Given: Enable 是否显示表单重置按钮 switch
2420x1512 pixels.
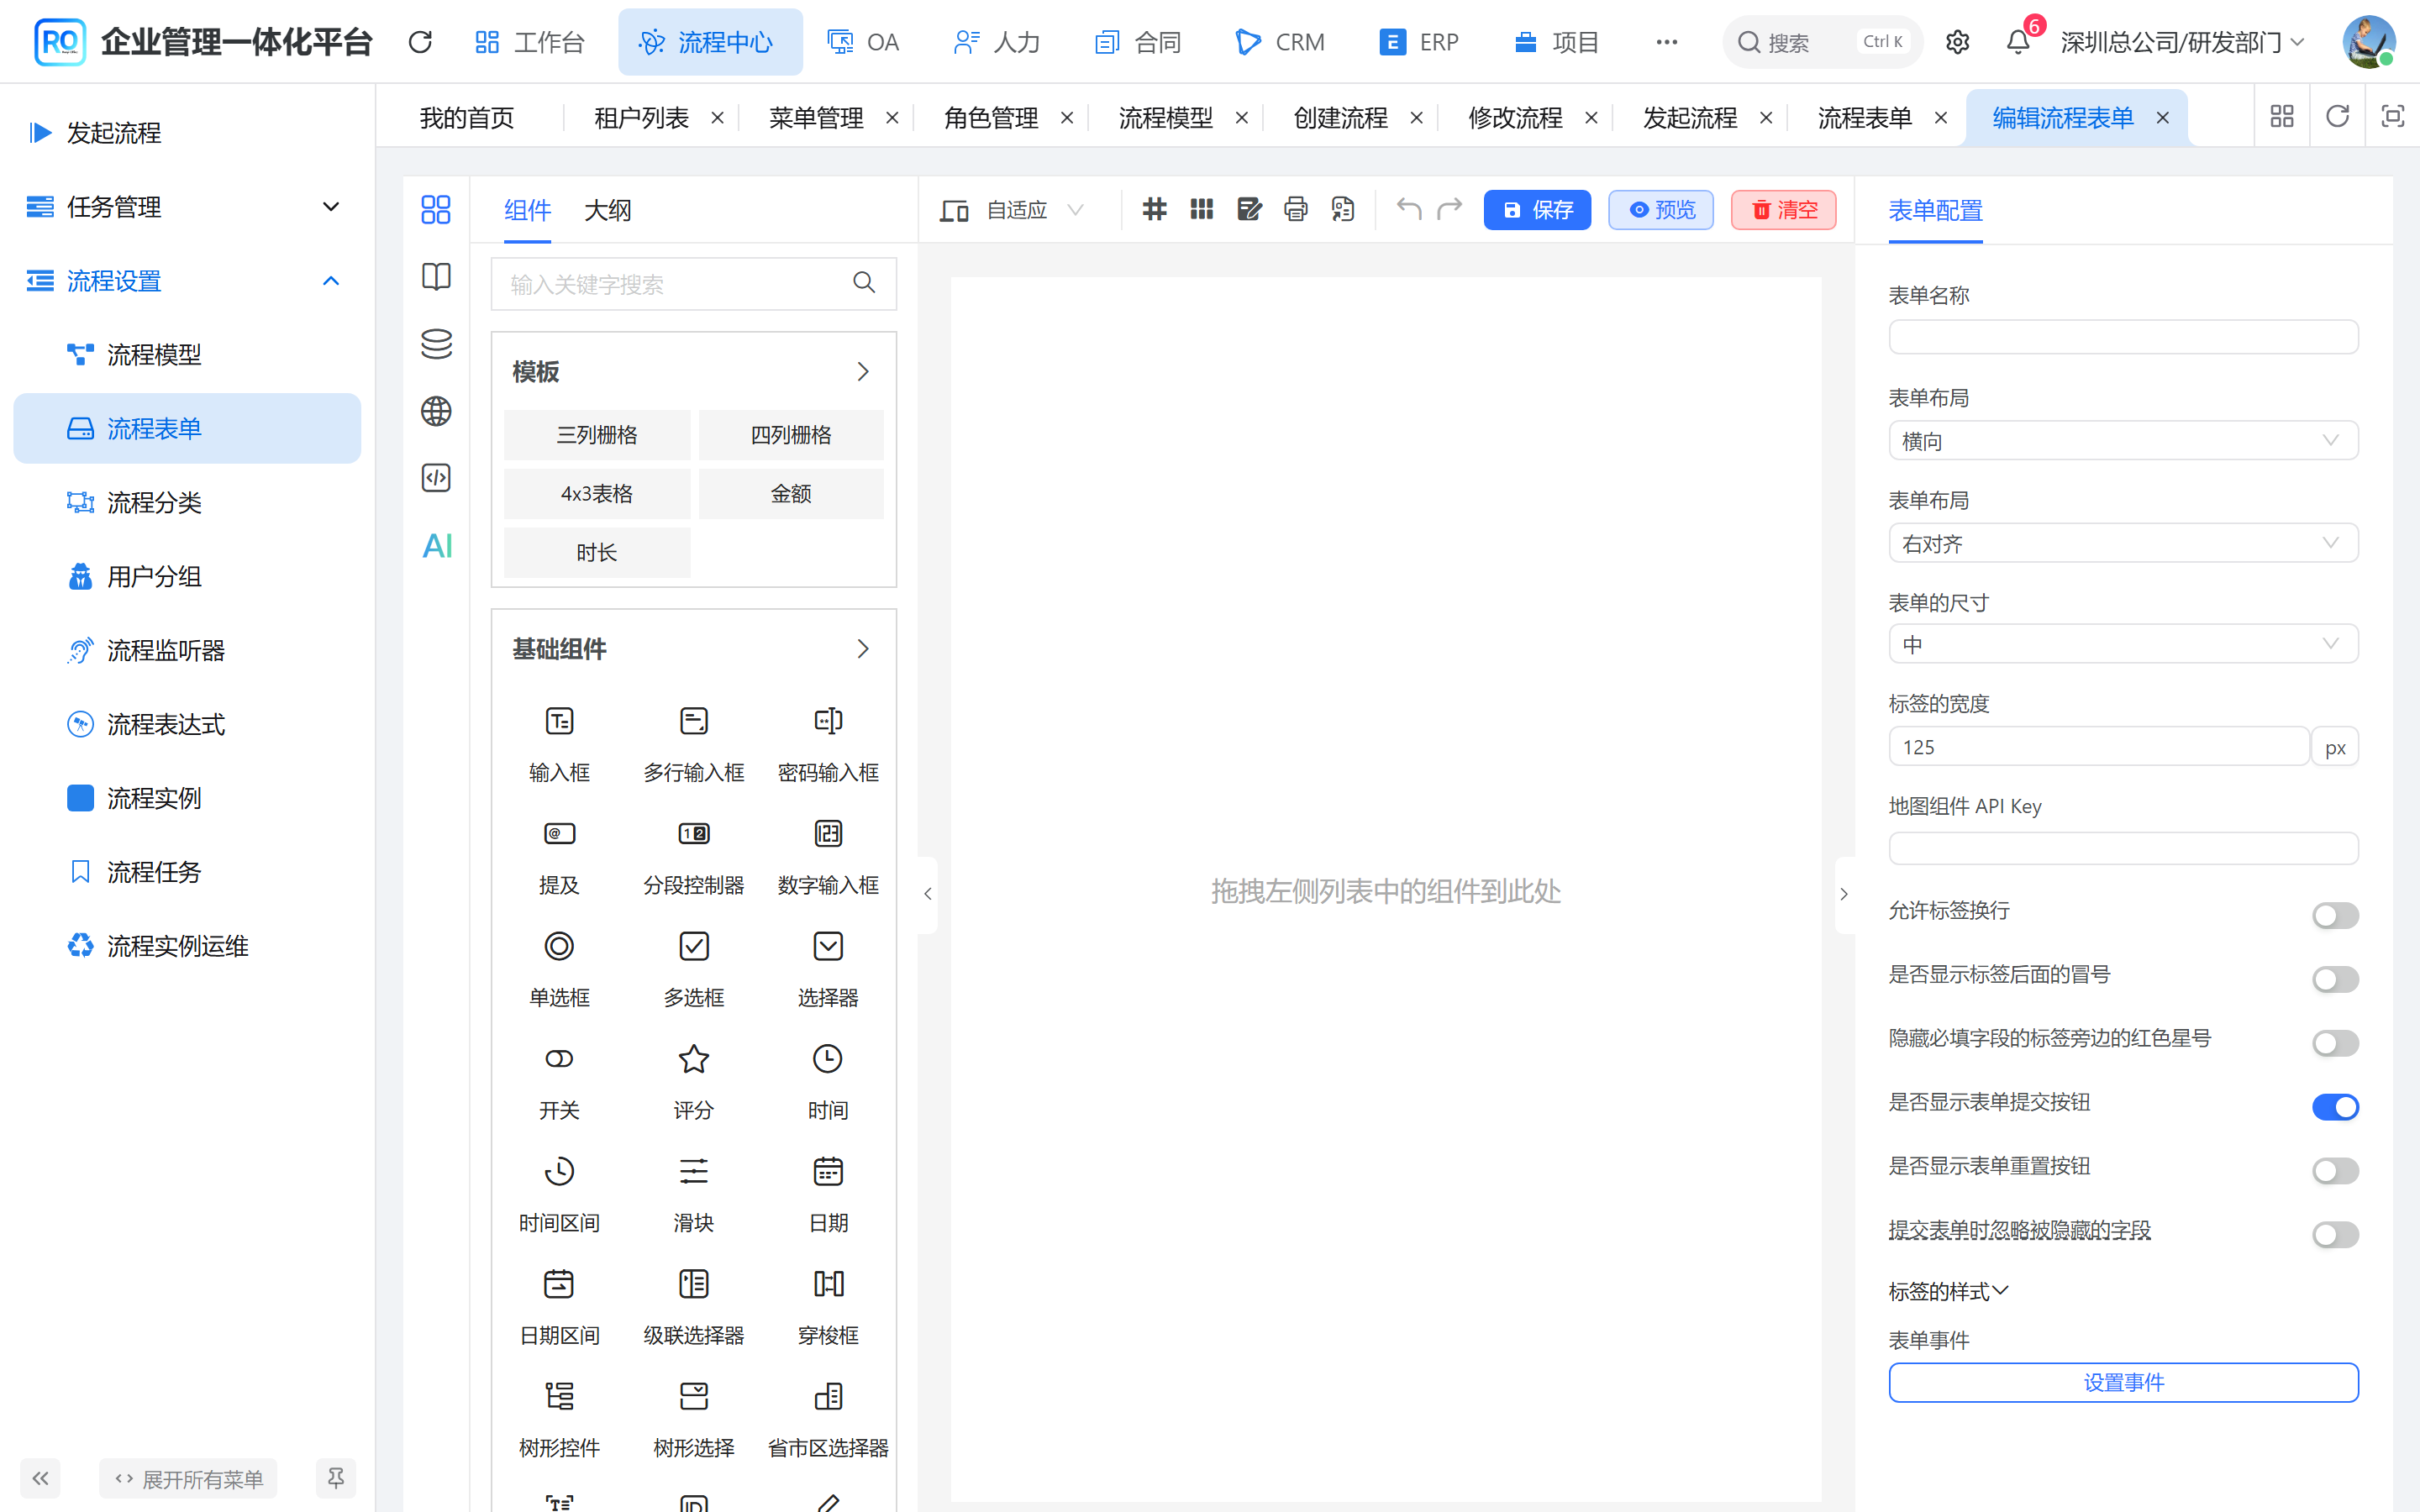Looking at the screenshot, I should (2335, 1171).
